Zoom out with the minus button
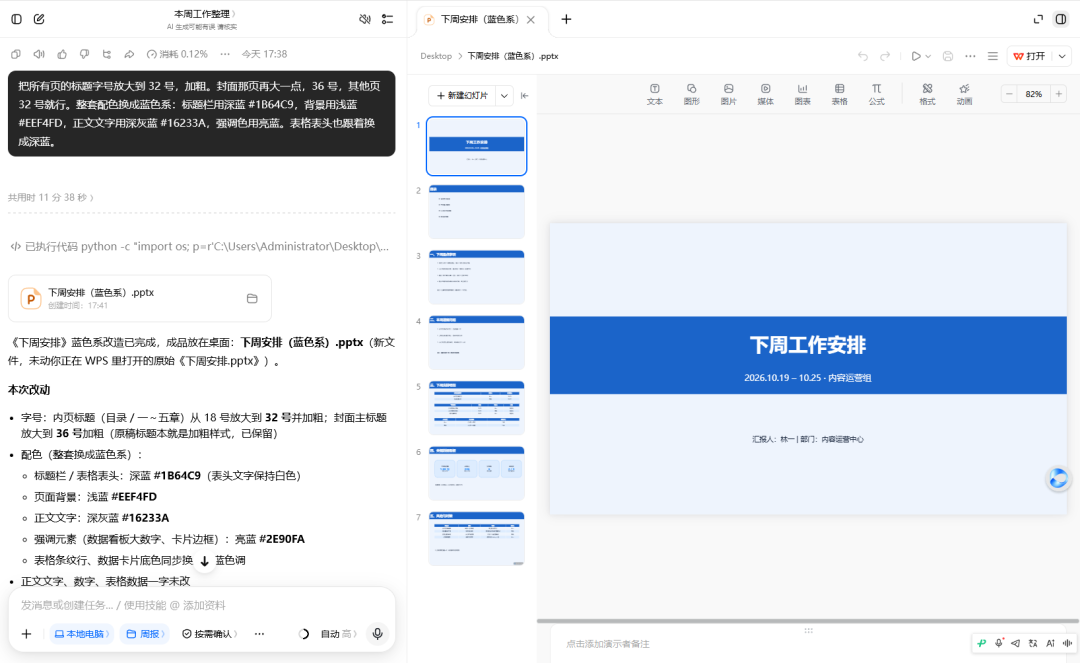Viewport: 1080px width, 663px height. pos(1009,94)
